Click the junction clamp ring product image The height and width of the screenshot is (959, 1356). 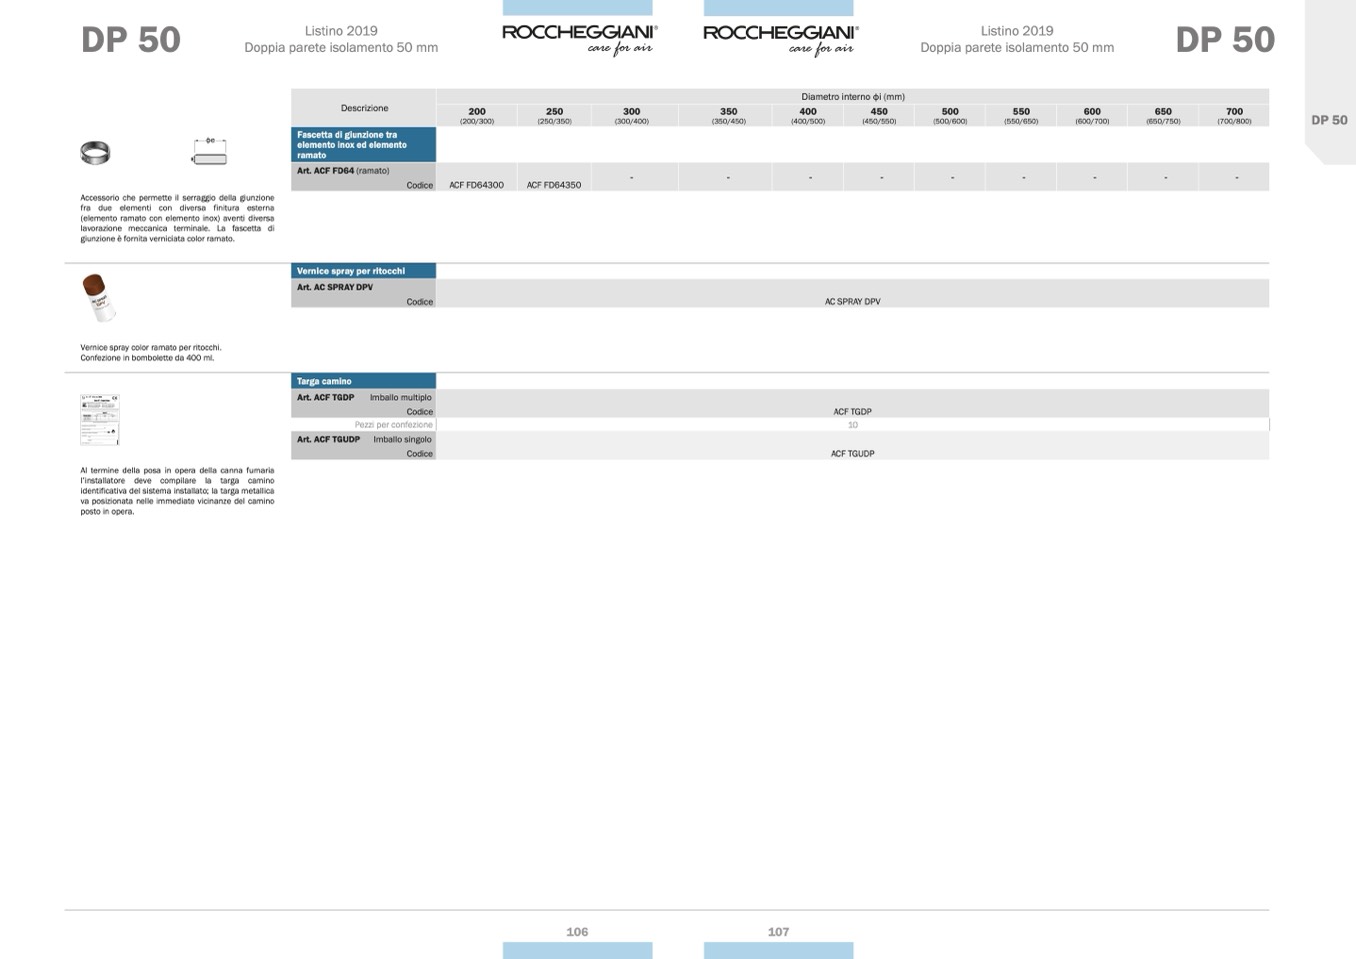point(95,153)
